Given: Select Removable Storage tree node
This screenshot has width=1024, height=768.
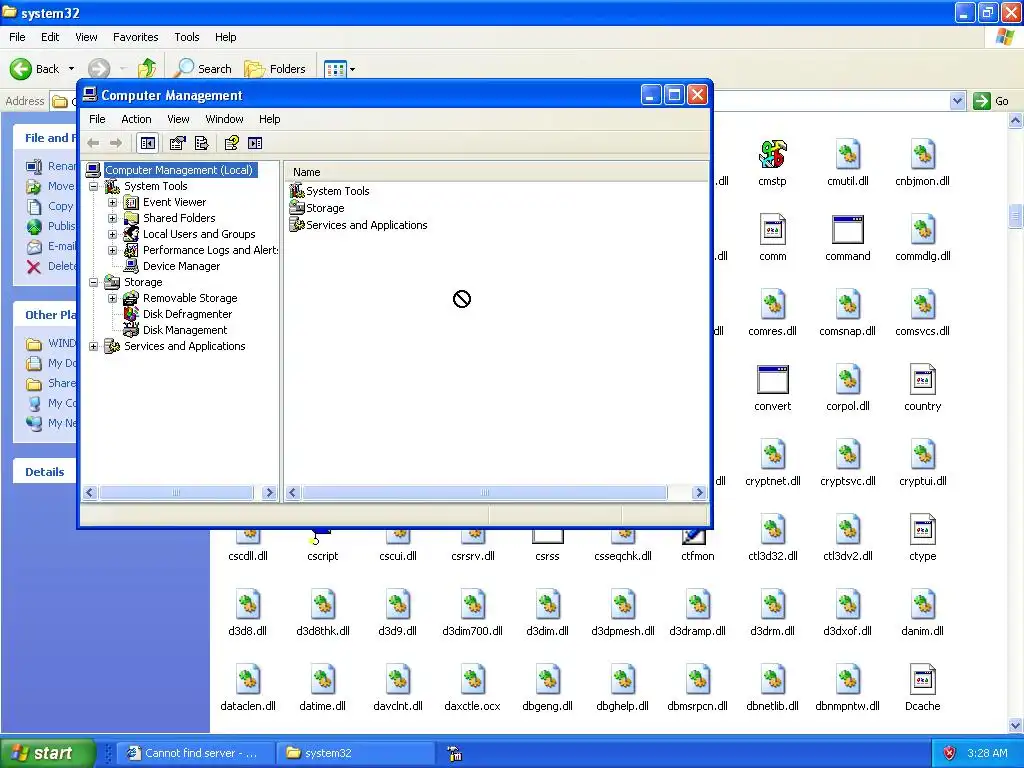Looking at the screenshot, I should 190,298.
